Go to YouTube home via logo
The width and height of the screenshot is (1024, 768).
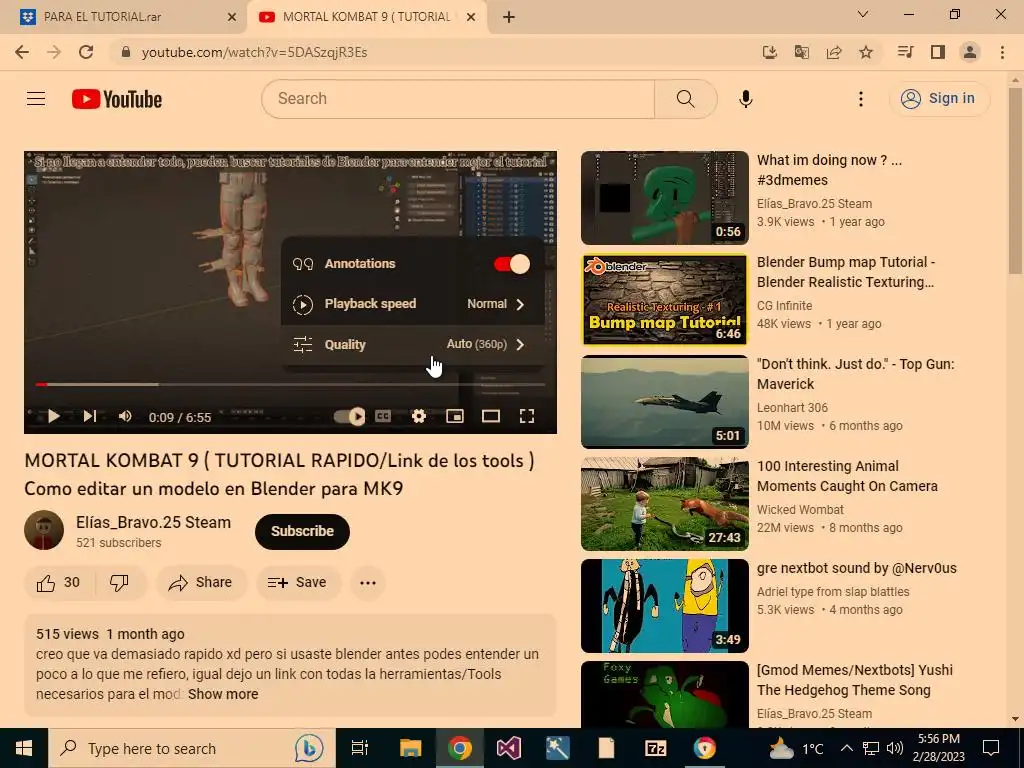pyautogui.click(x=117, y=99)
